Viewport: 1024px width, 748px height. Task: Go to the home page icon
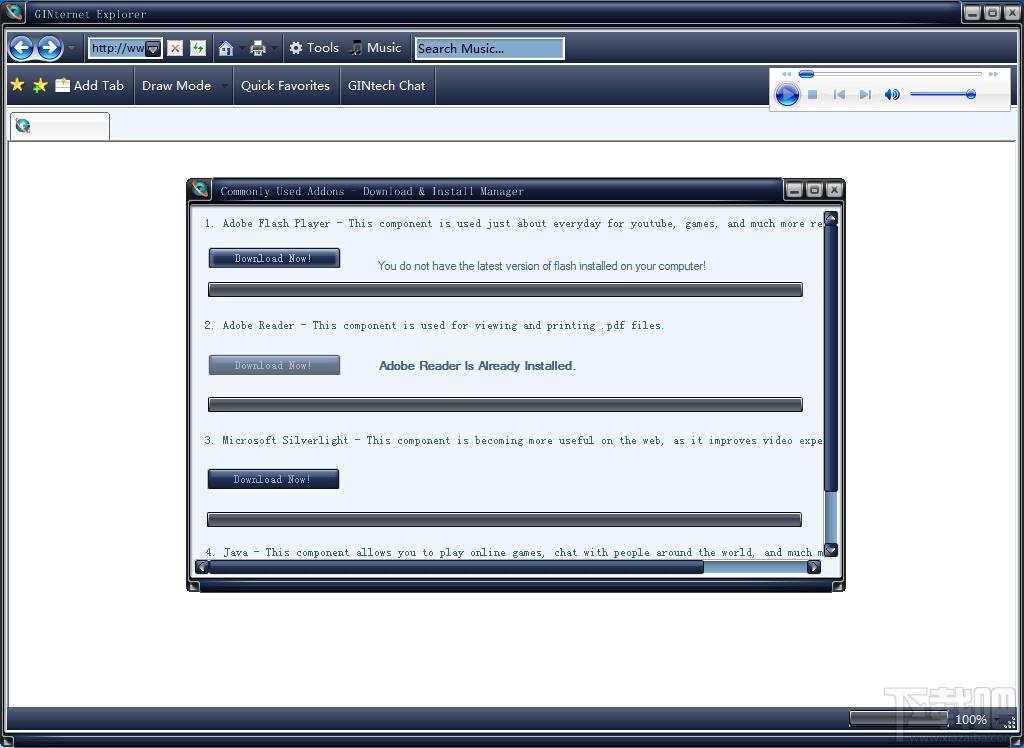click(226, 48)
